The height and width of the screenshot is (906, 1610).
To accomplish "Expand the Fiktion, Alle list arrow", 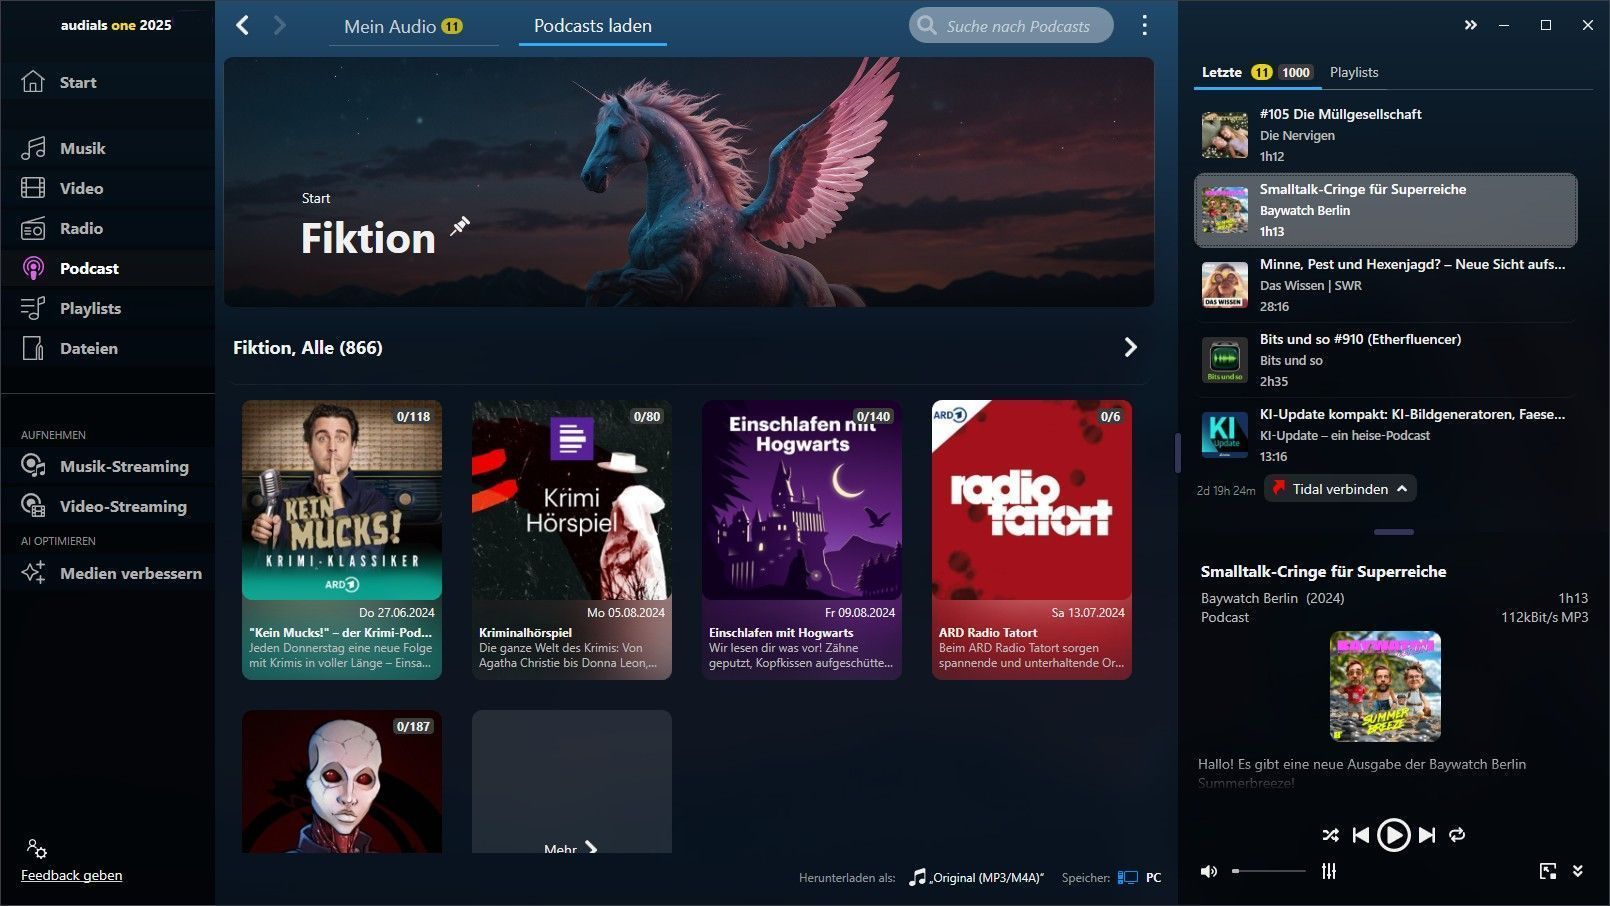I will (1130, 347).
